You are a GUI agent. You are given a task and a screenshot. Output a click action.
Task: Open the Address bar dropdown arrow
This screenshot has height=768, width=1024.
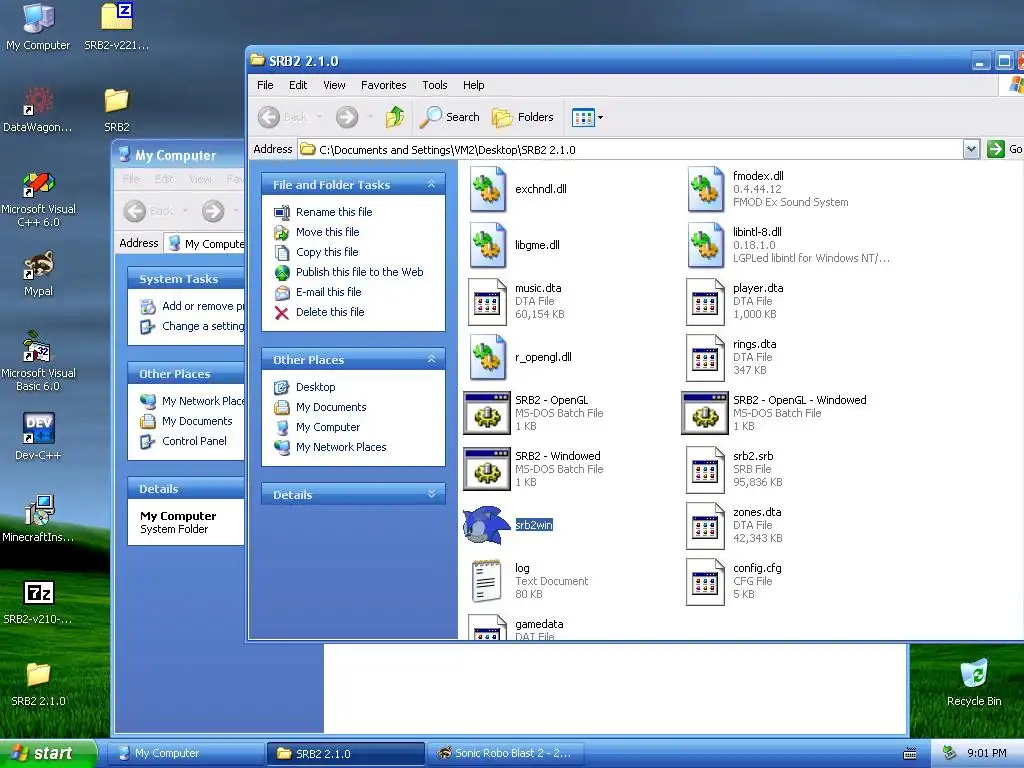971,150
